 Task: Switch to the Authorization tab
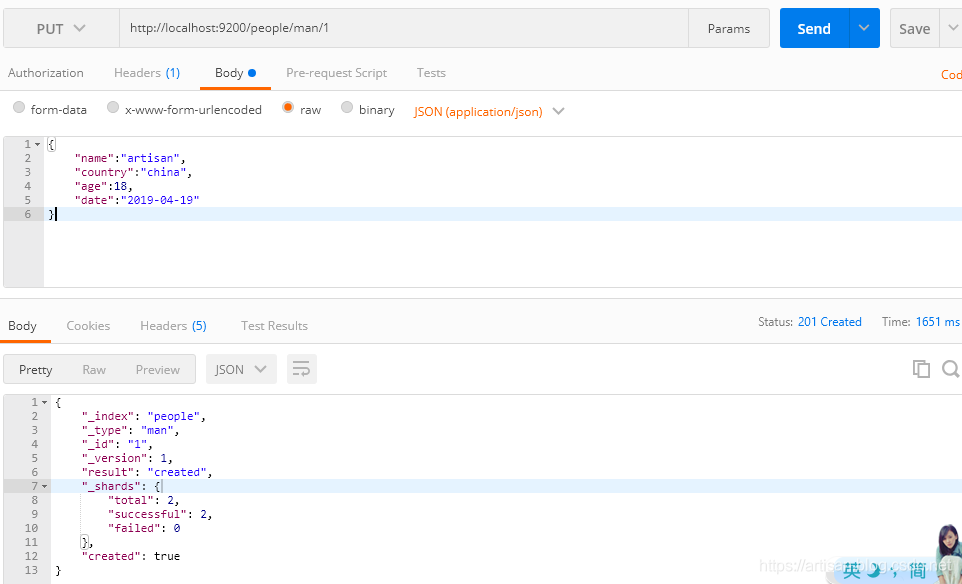[46, 72]
